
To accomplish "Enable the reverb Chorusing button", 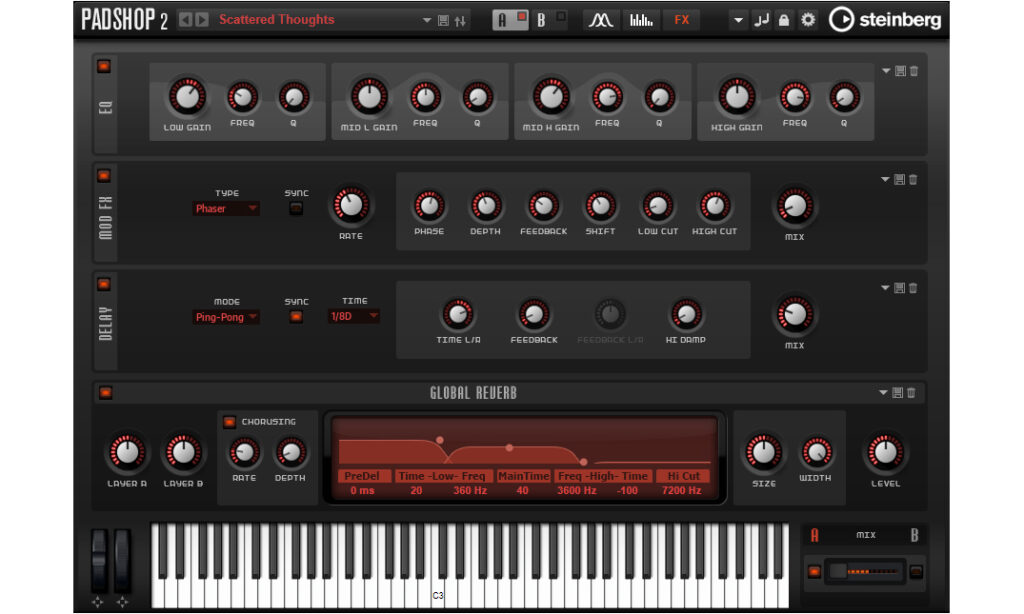I will 229,422.
